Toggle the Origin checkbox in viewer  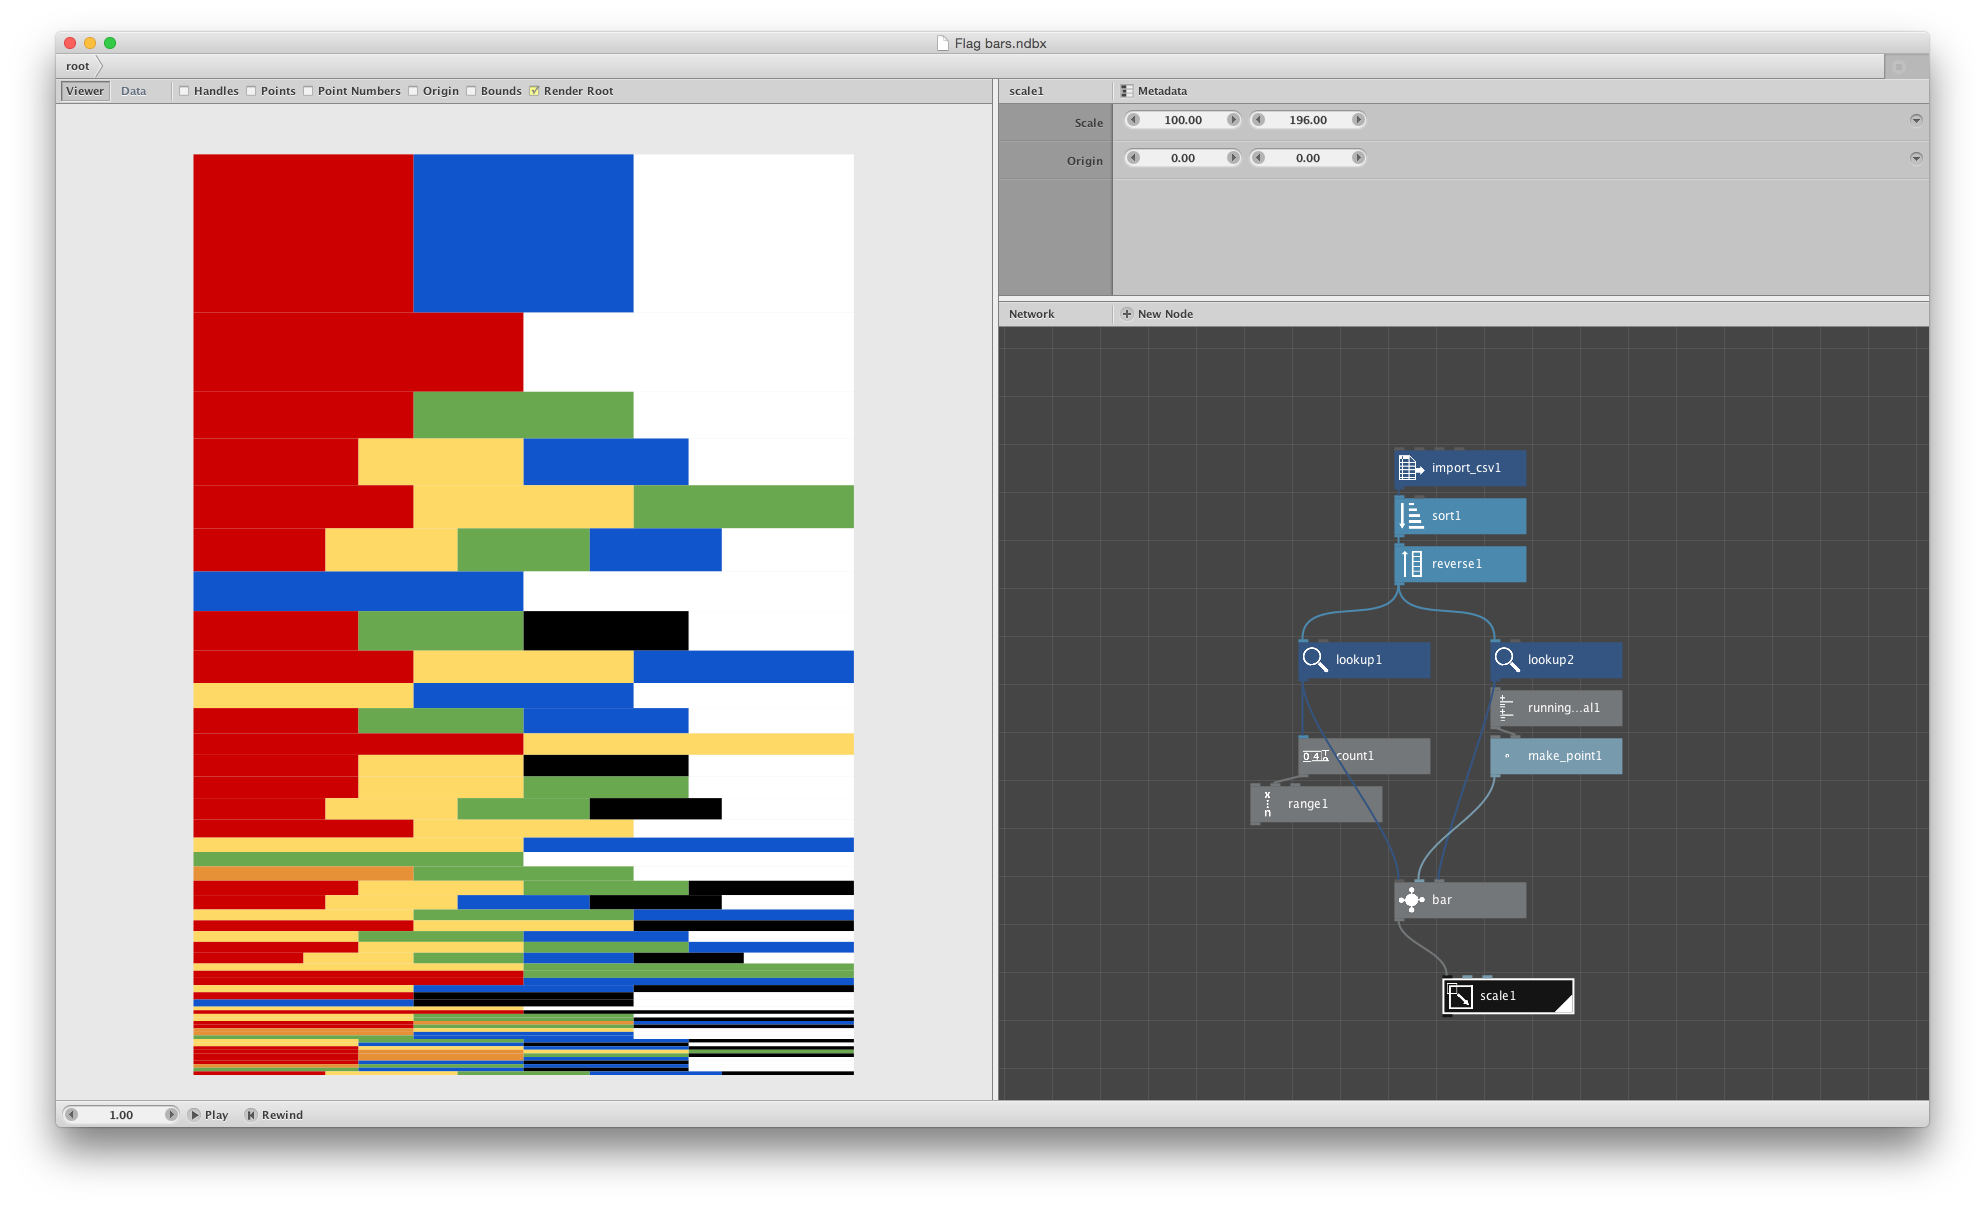coord(413,91)
